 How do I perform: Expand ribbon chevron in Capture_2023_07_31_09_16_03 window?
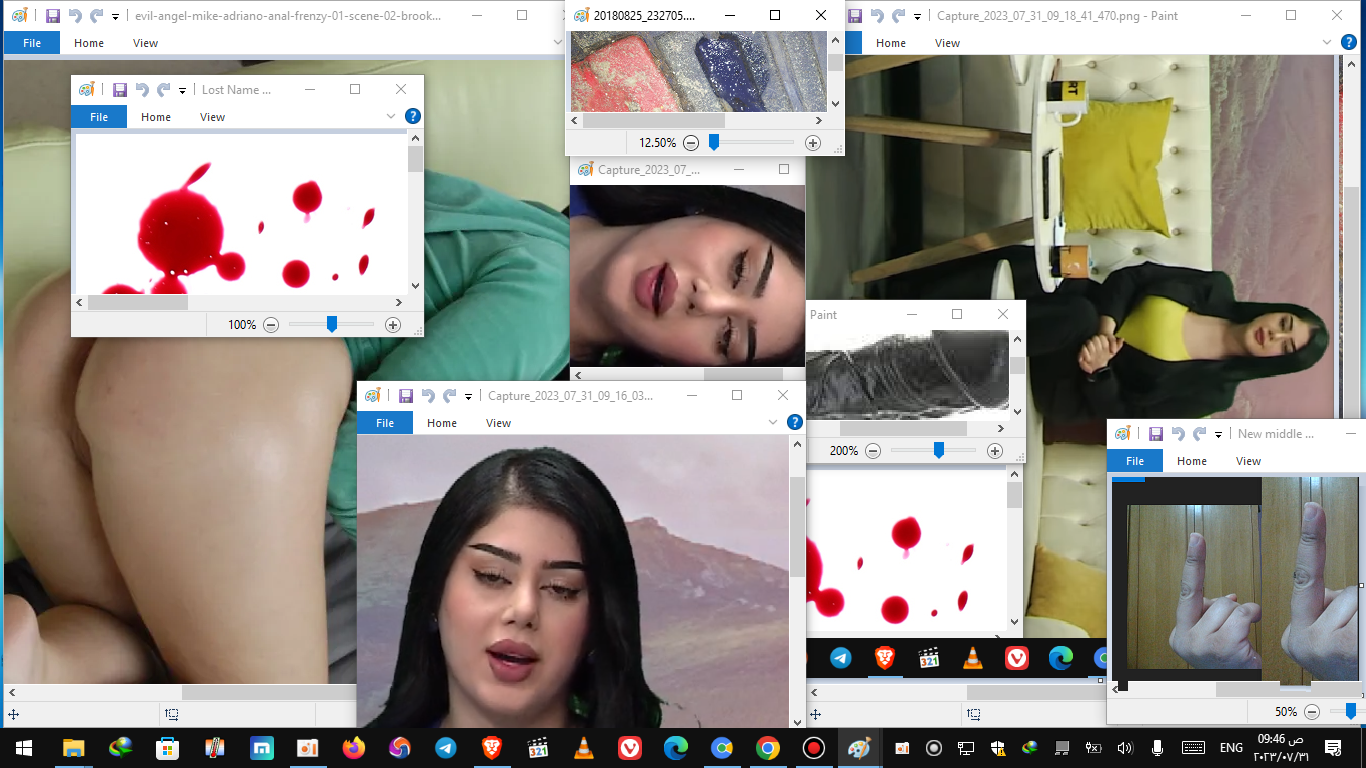click(773, 423)
